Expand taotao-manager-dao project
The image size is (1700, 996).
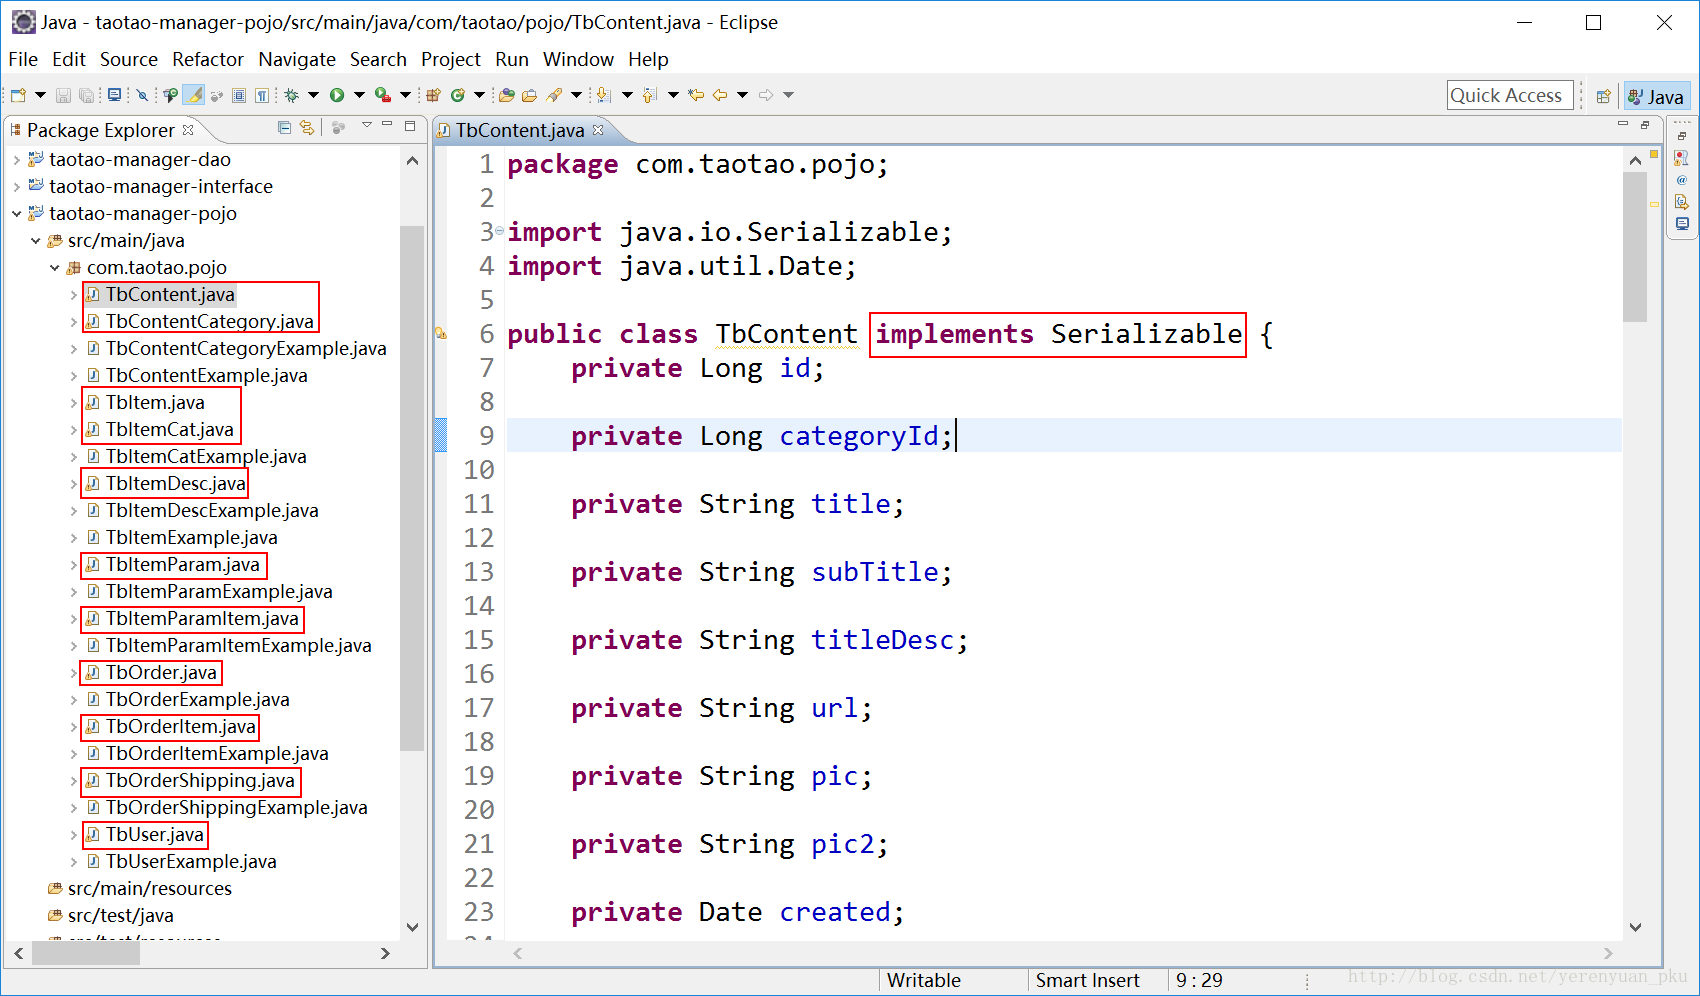click(x=16, y=159)
